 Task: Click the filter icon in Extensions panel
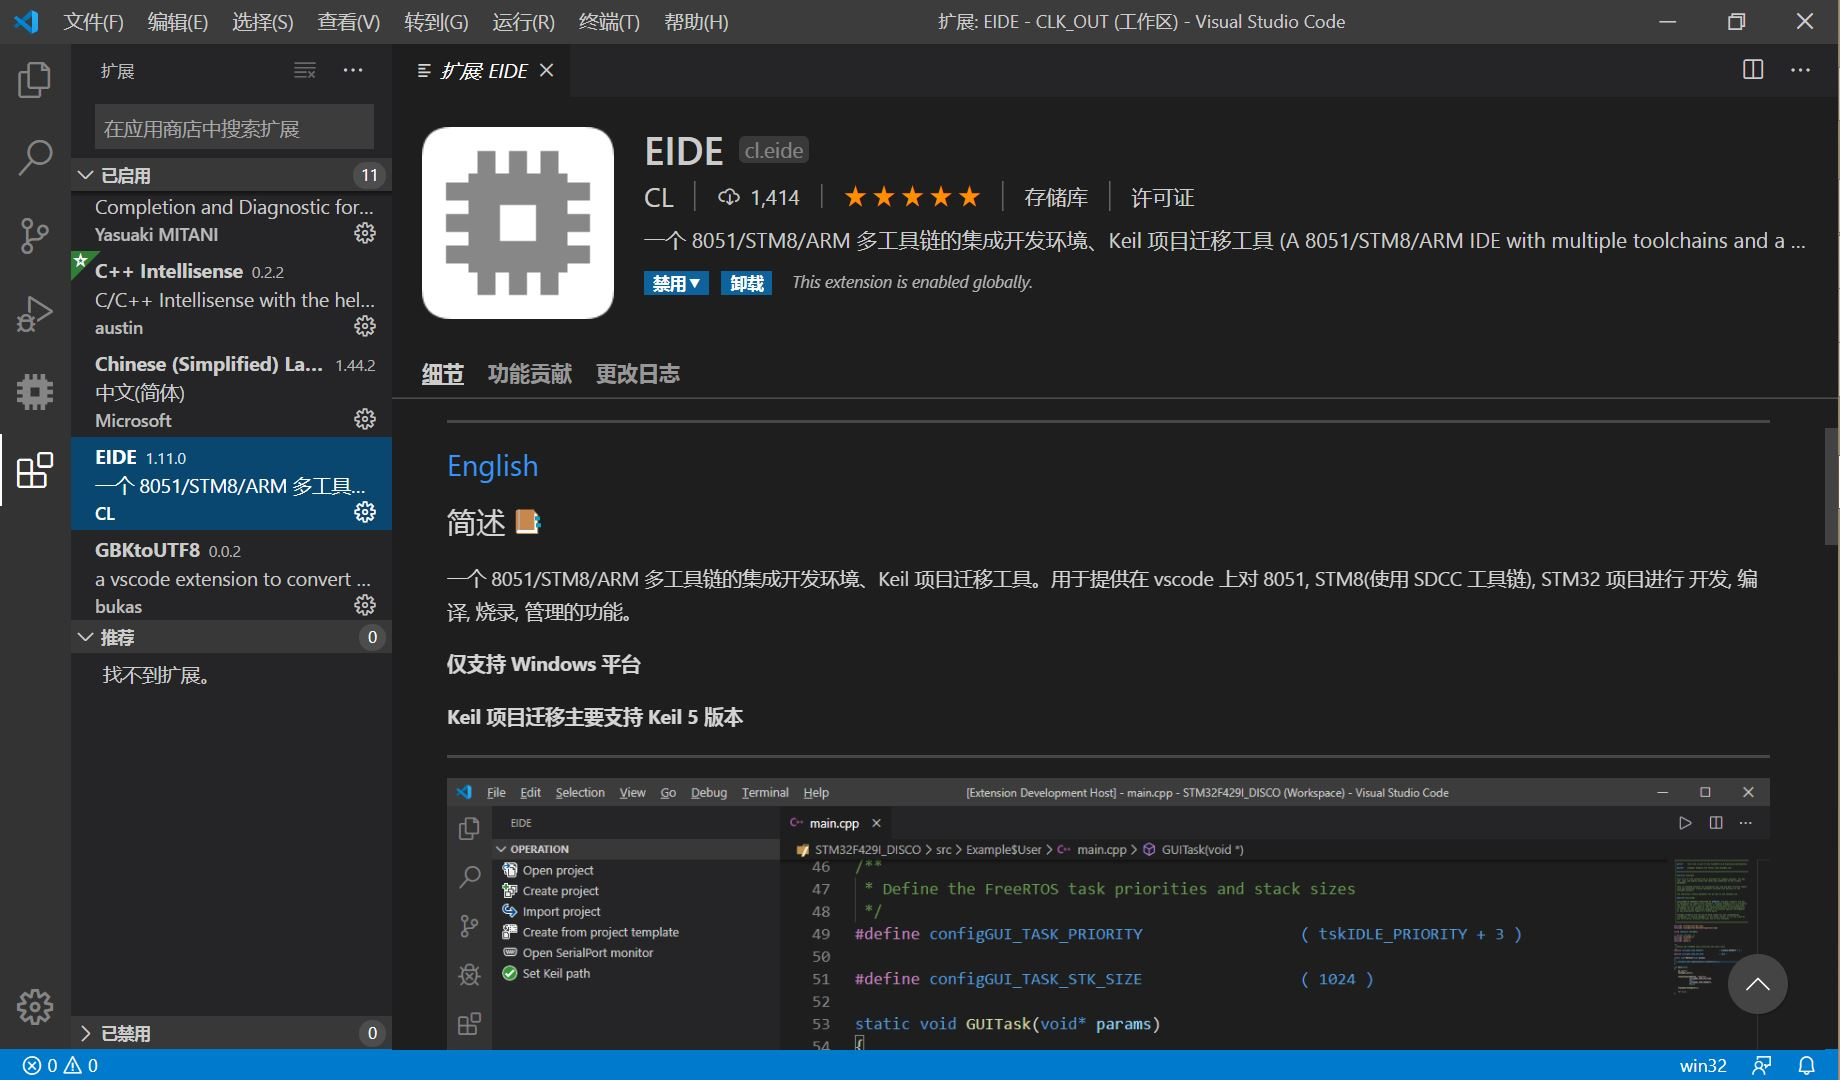coord(304,70)
